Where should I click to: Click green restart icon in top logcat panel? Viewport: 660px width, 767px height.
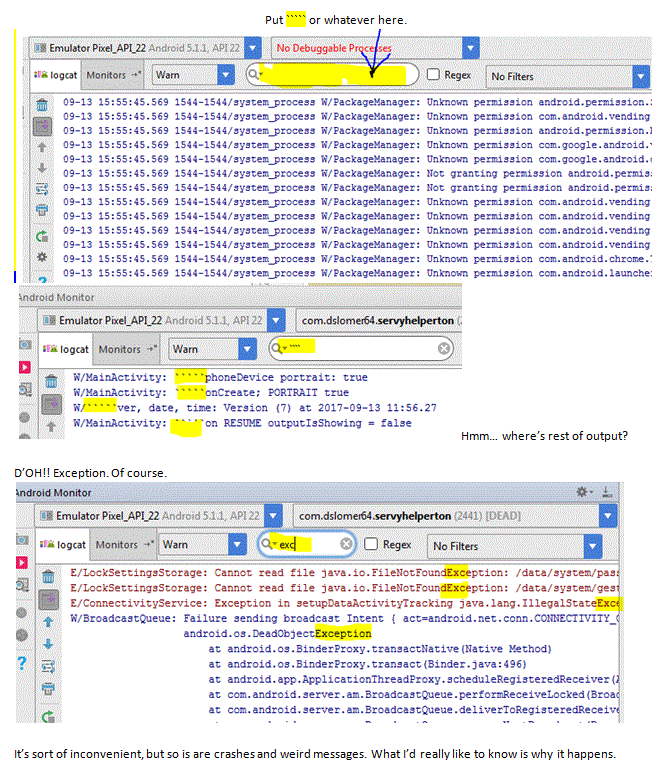[x=42, y=236]
